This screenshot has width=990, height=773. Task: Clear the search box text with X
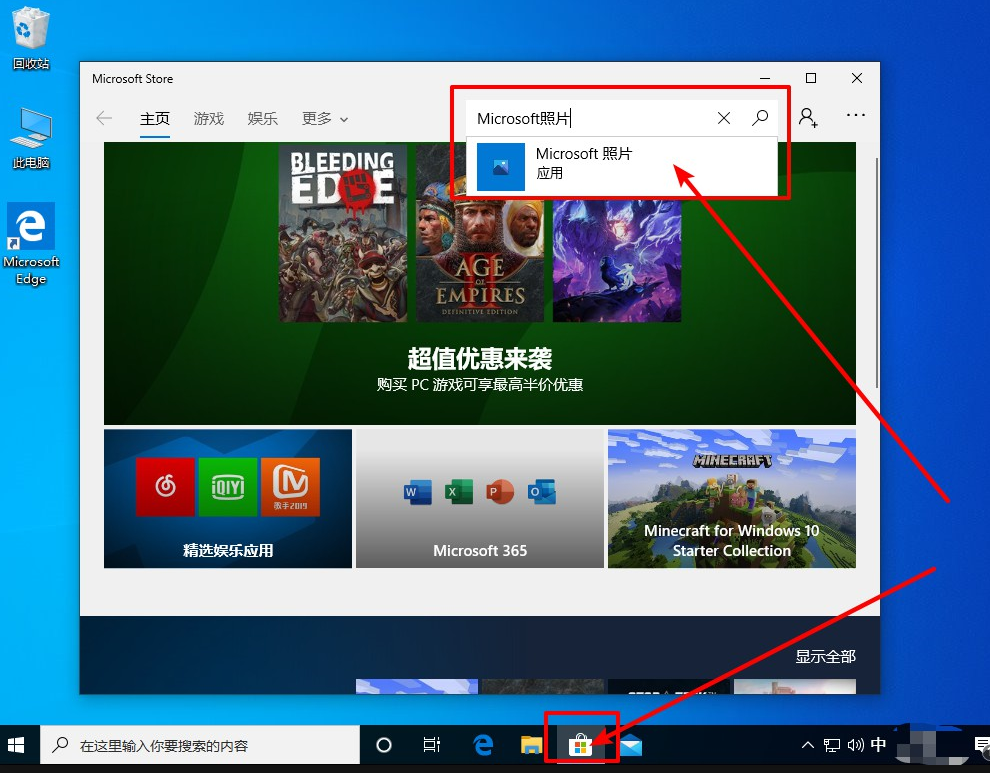[x=724, y=118]
